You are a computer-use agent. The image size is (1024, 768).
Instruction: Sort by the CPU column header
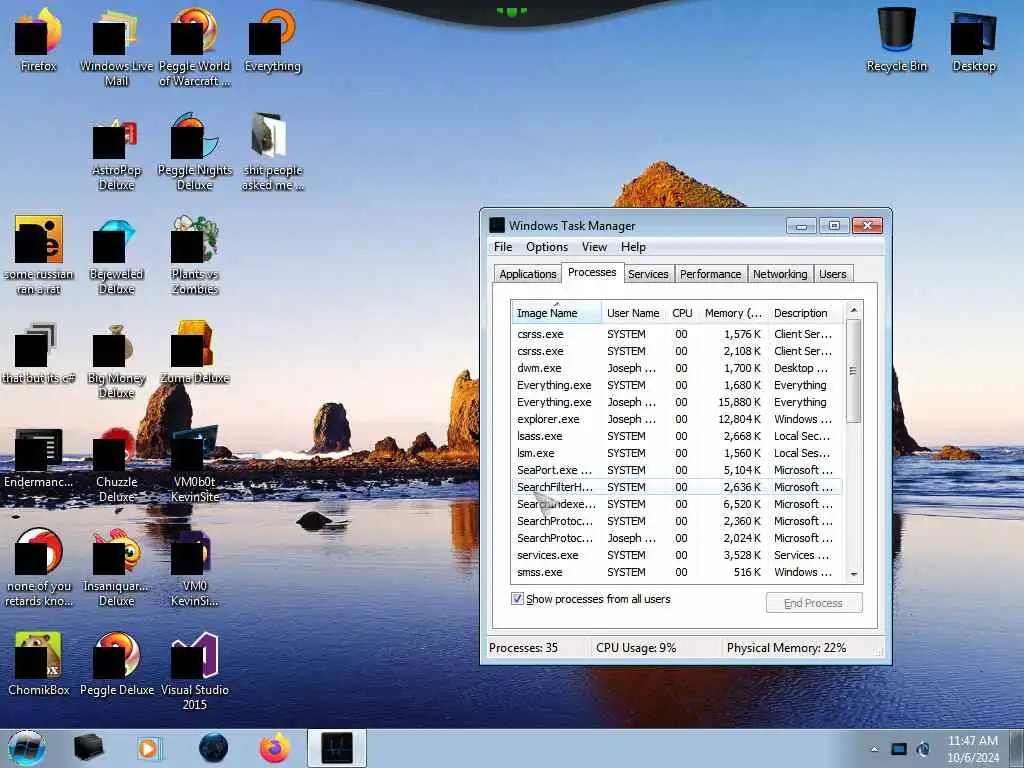682,313
